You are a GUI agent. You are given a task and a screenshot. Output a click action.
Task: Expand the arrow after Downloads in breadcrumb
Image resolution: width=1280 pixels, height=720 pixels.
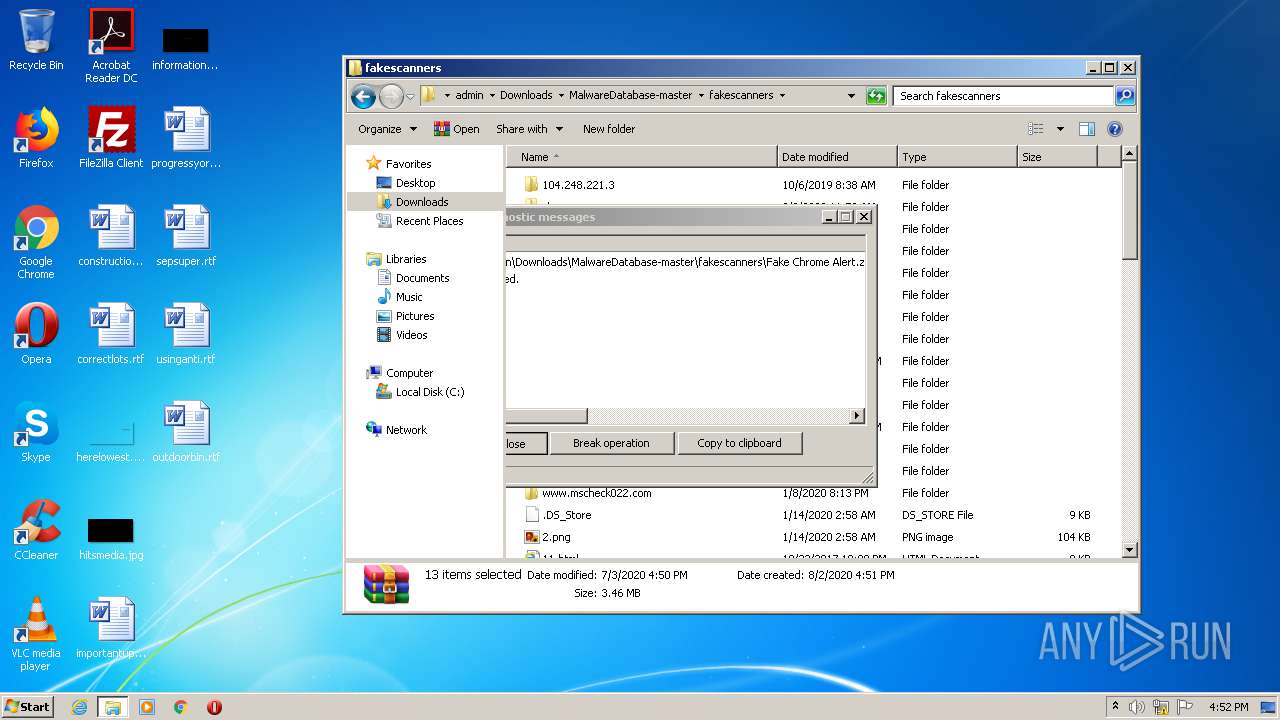561,96
